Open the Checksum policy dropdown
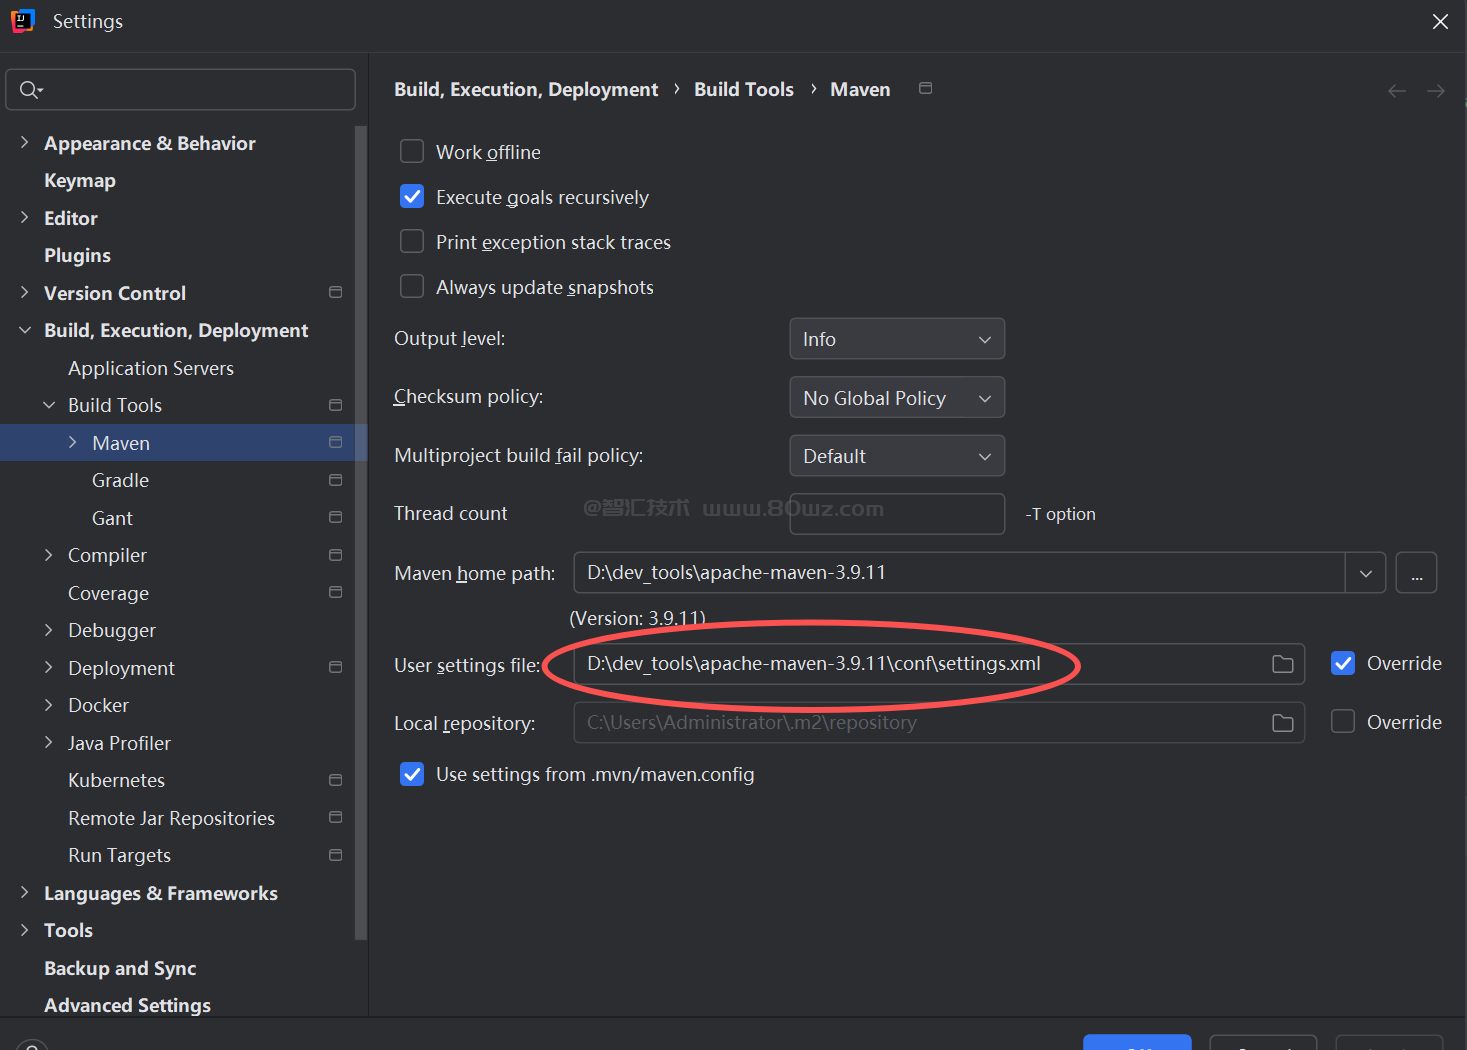Viewport: 1467px width, 1050px height. tap(897, 397)
